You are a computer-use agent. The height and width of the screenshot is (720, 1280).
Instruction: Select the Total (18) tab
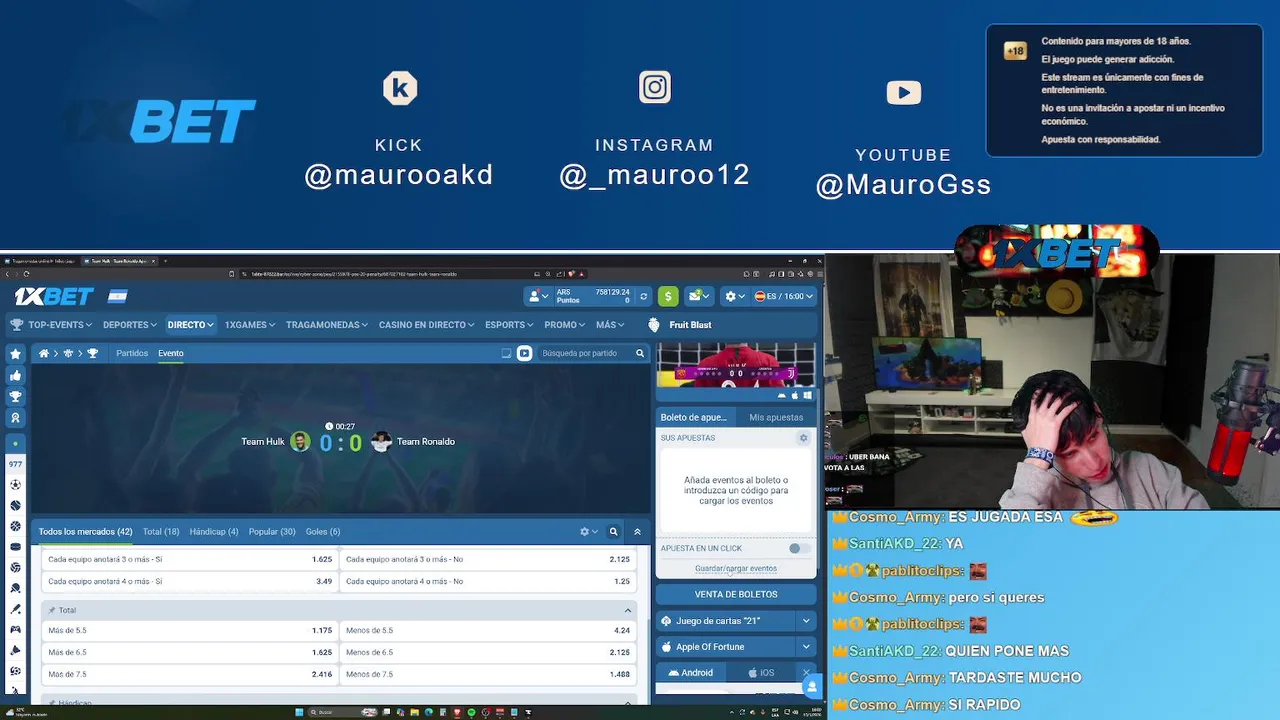[x=161, y=532]
